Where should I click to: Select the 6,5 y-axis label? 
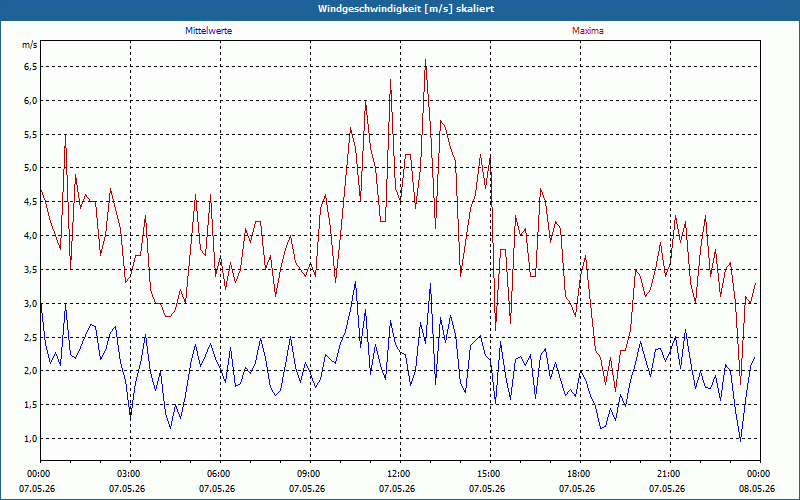32,67
